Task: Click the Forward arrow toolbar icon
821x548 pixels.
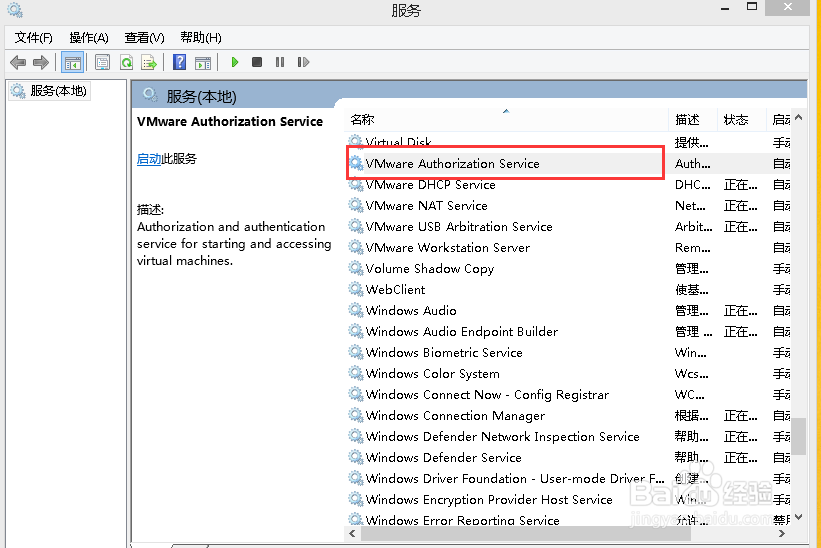Action: click(x=40, y=63)
